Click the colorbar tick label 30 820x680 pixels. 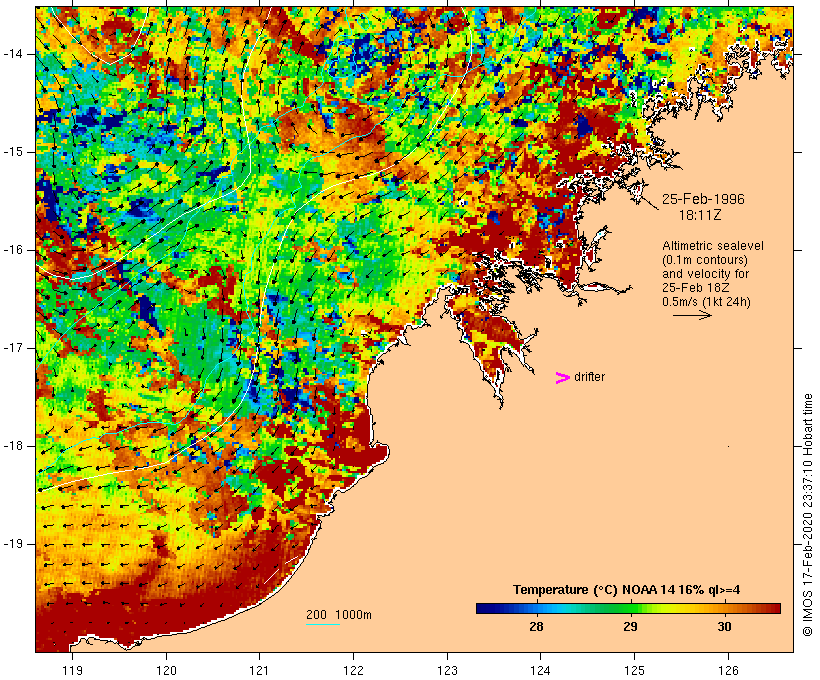(724, 626)
